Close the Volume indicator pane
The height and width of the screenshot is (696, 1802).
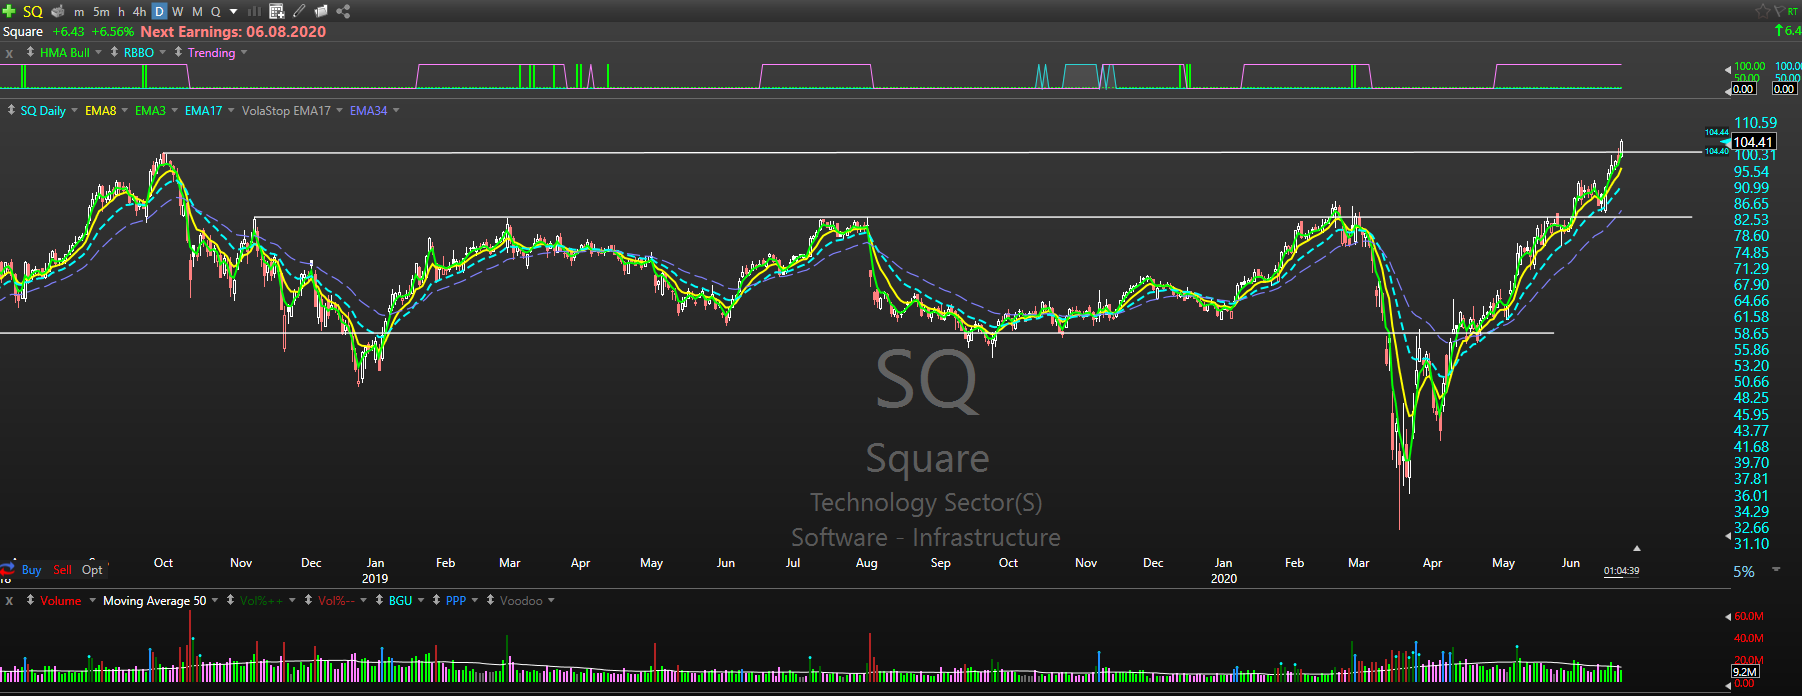(9, 601)
